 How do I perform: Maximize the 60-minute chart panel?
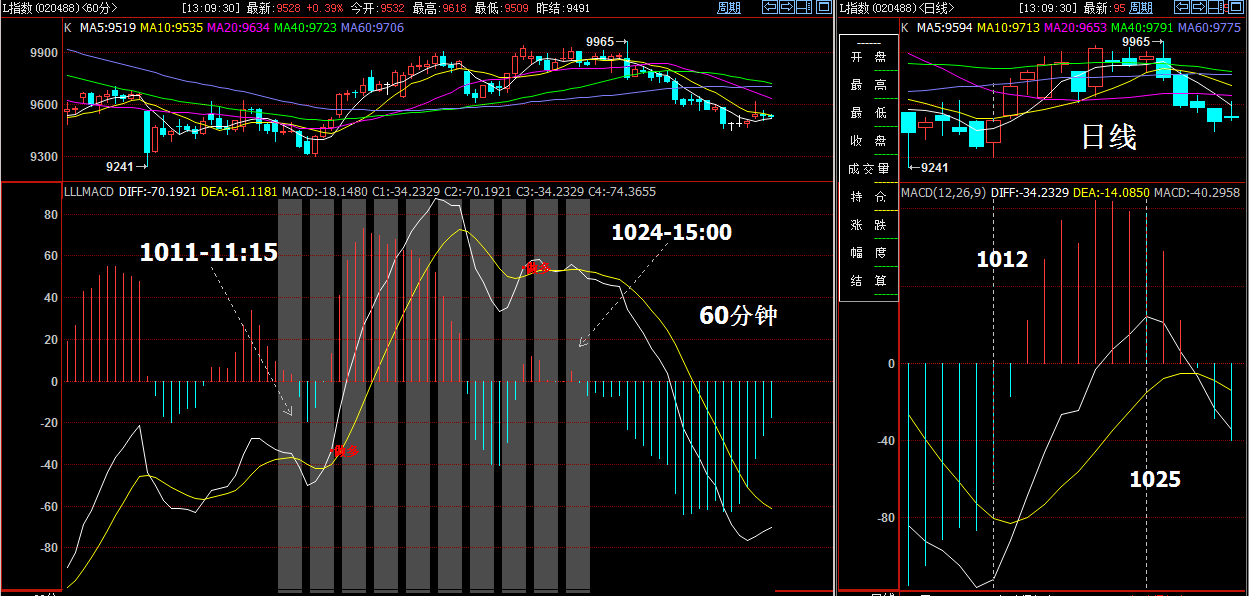coord(822,8)
